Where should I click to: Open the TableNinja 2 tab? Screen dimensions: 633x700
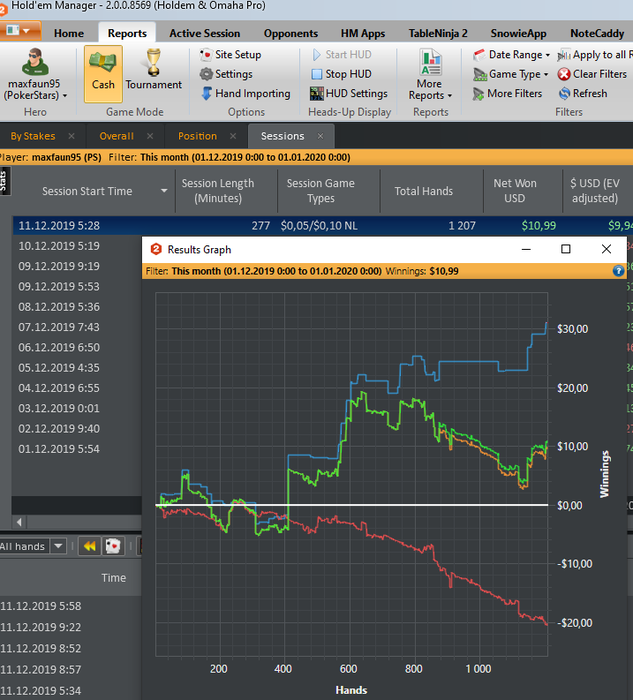(438, 33)
